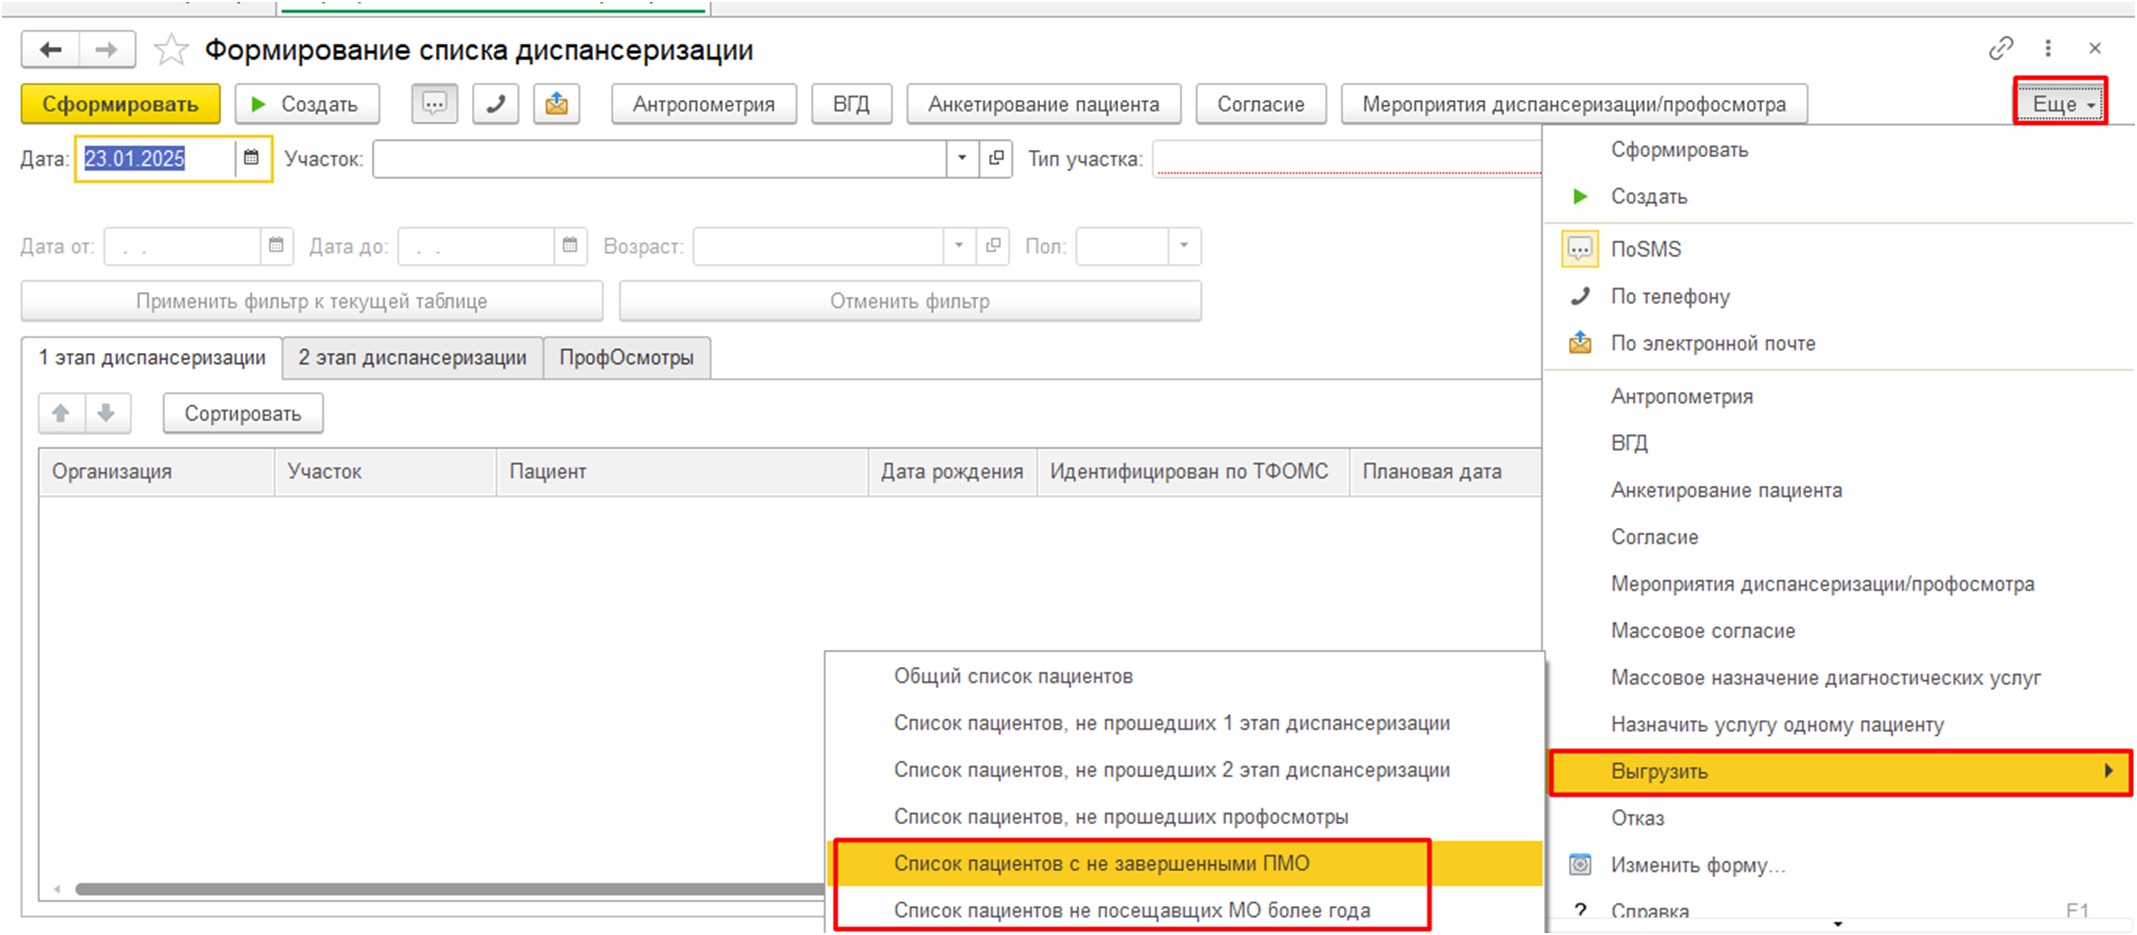Viewport: 2137px width, 935px height.
Task: Expand the Выгрузить submenu
Action: 1838,771
